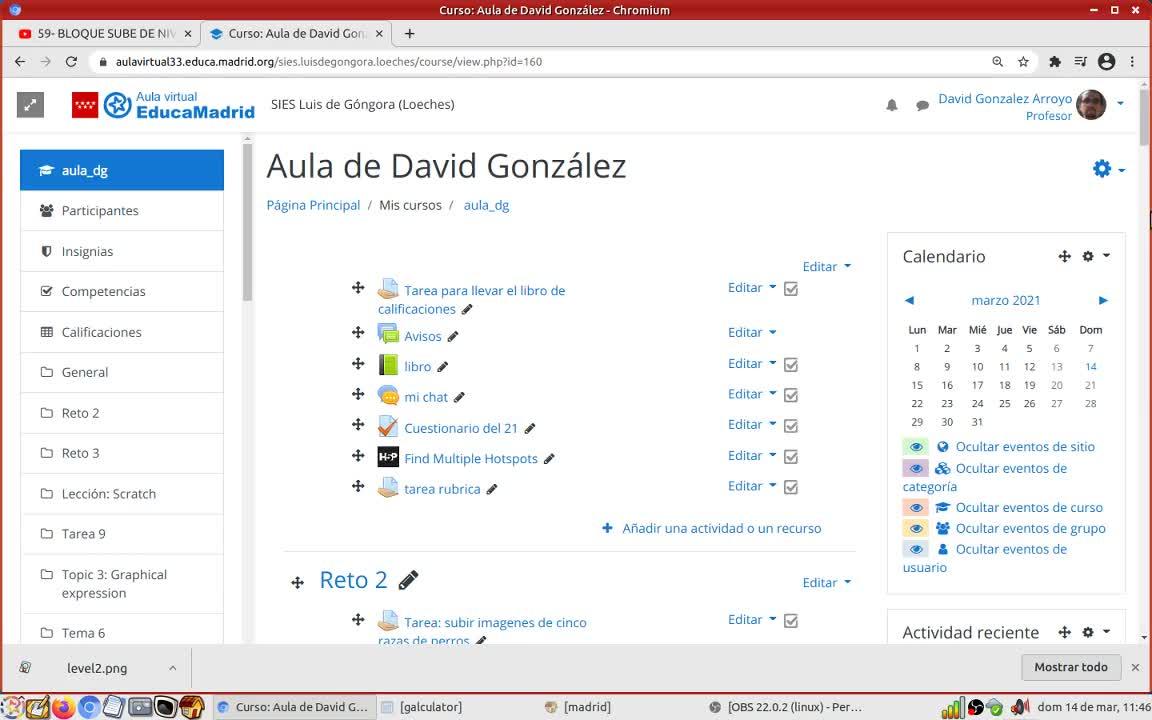Open Editar dropdown for Find Multiple Hotspots

[752, 456]
